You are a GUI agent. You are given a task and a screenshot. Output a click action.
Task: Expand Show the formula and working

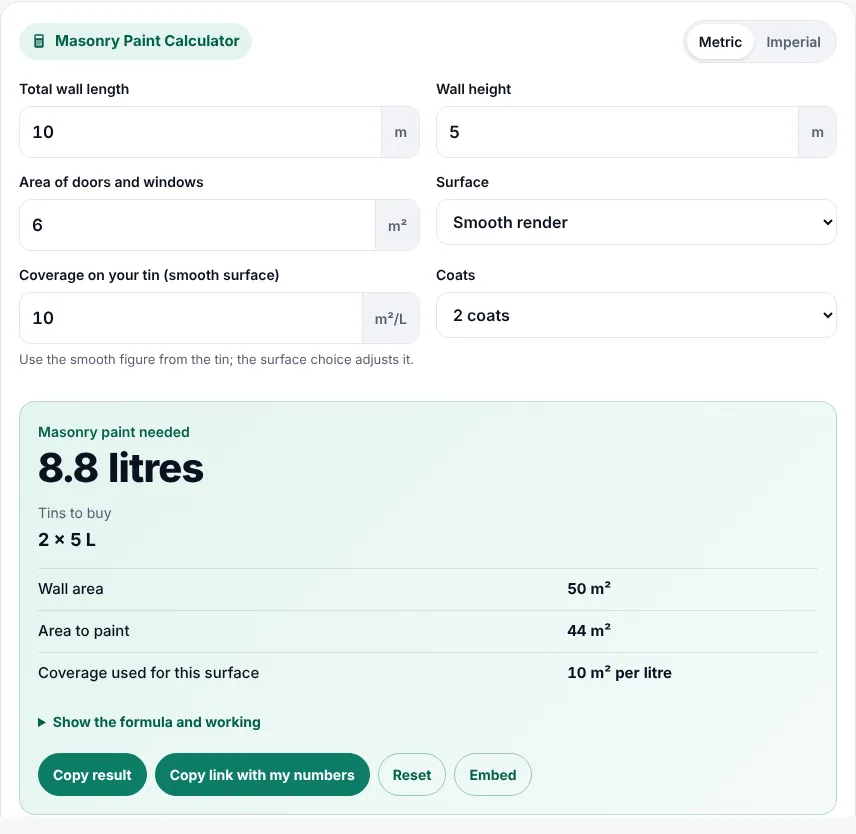click(x=149, y=722)
